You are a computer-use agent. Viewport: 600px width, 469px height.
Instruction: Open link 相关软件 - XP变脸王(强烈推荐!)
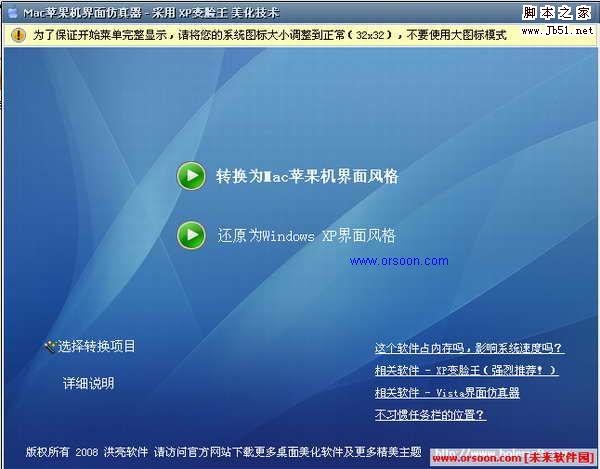click(465, 370)
